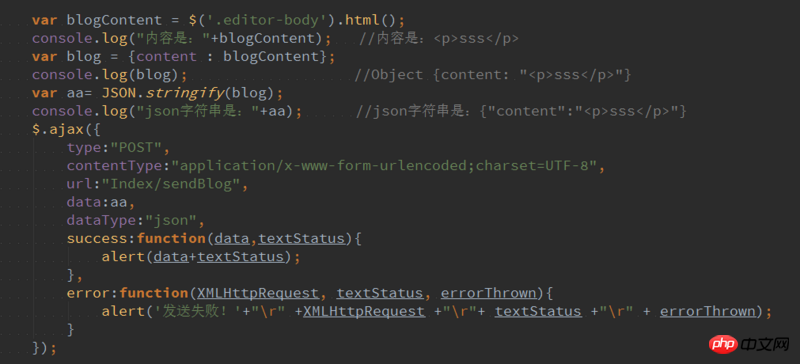
Task: Click the data:aa property line
Action: (x=97, y=203)
